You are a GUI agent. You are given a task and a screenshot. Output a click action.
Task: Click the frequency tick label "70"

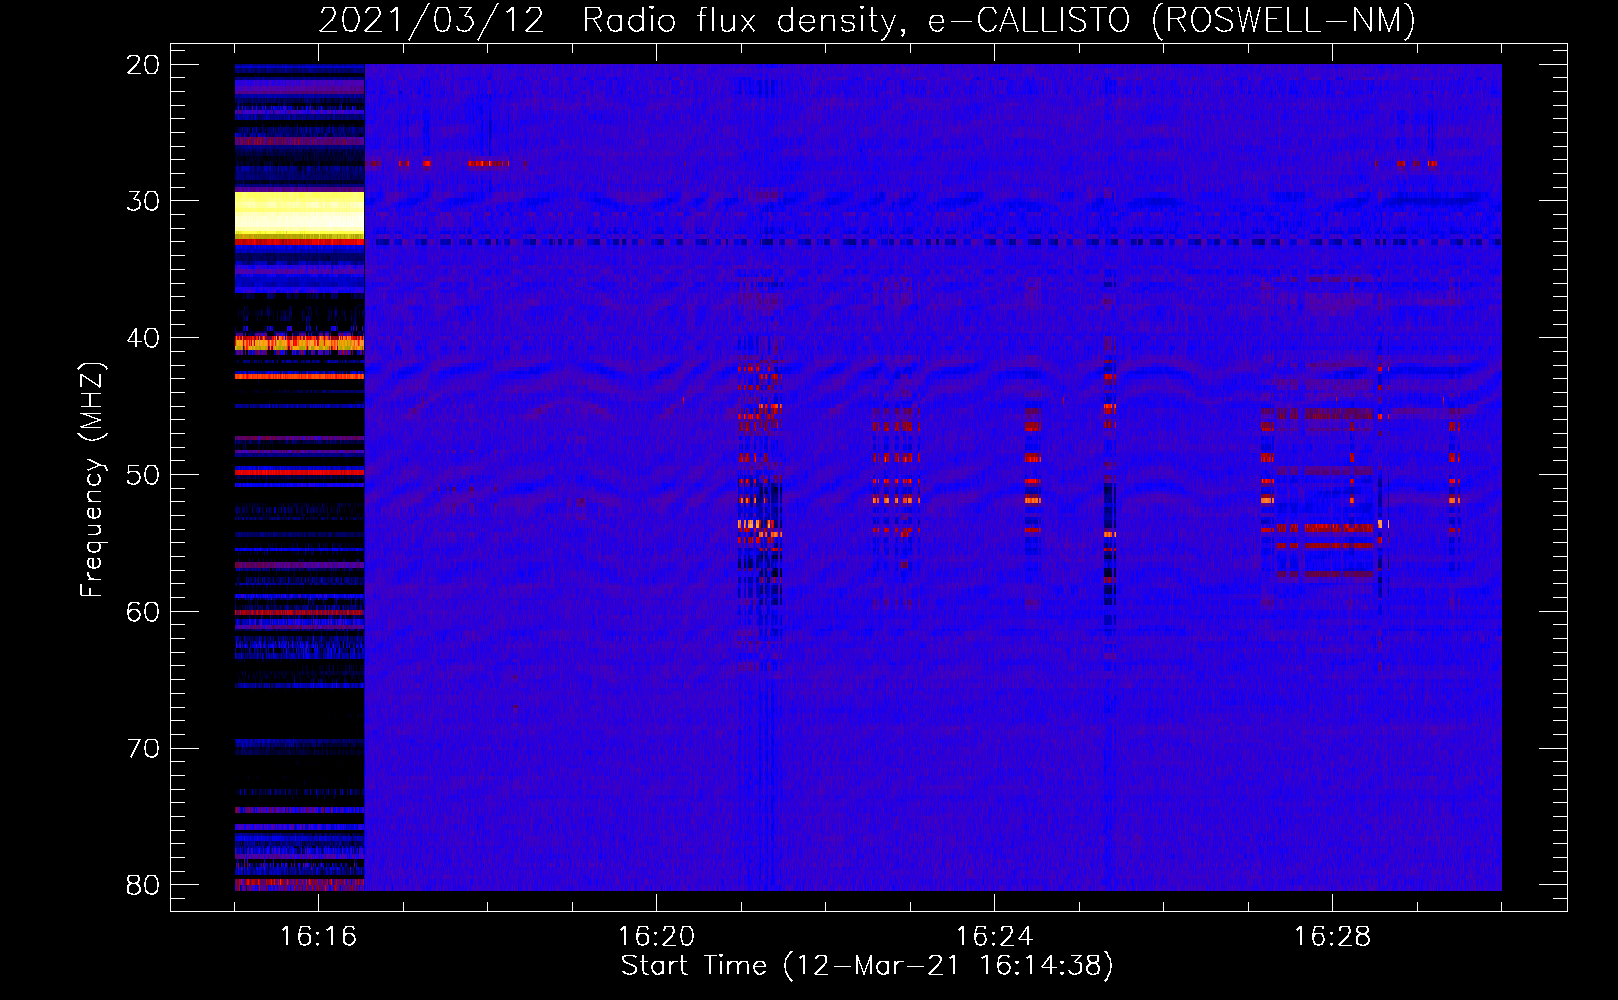point(143,749)
